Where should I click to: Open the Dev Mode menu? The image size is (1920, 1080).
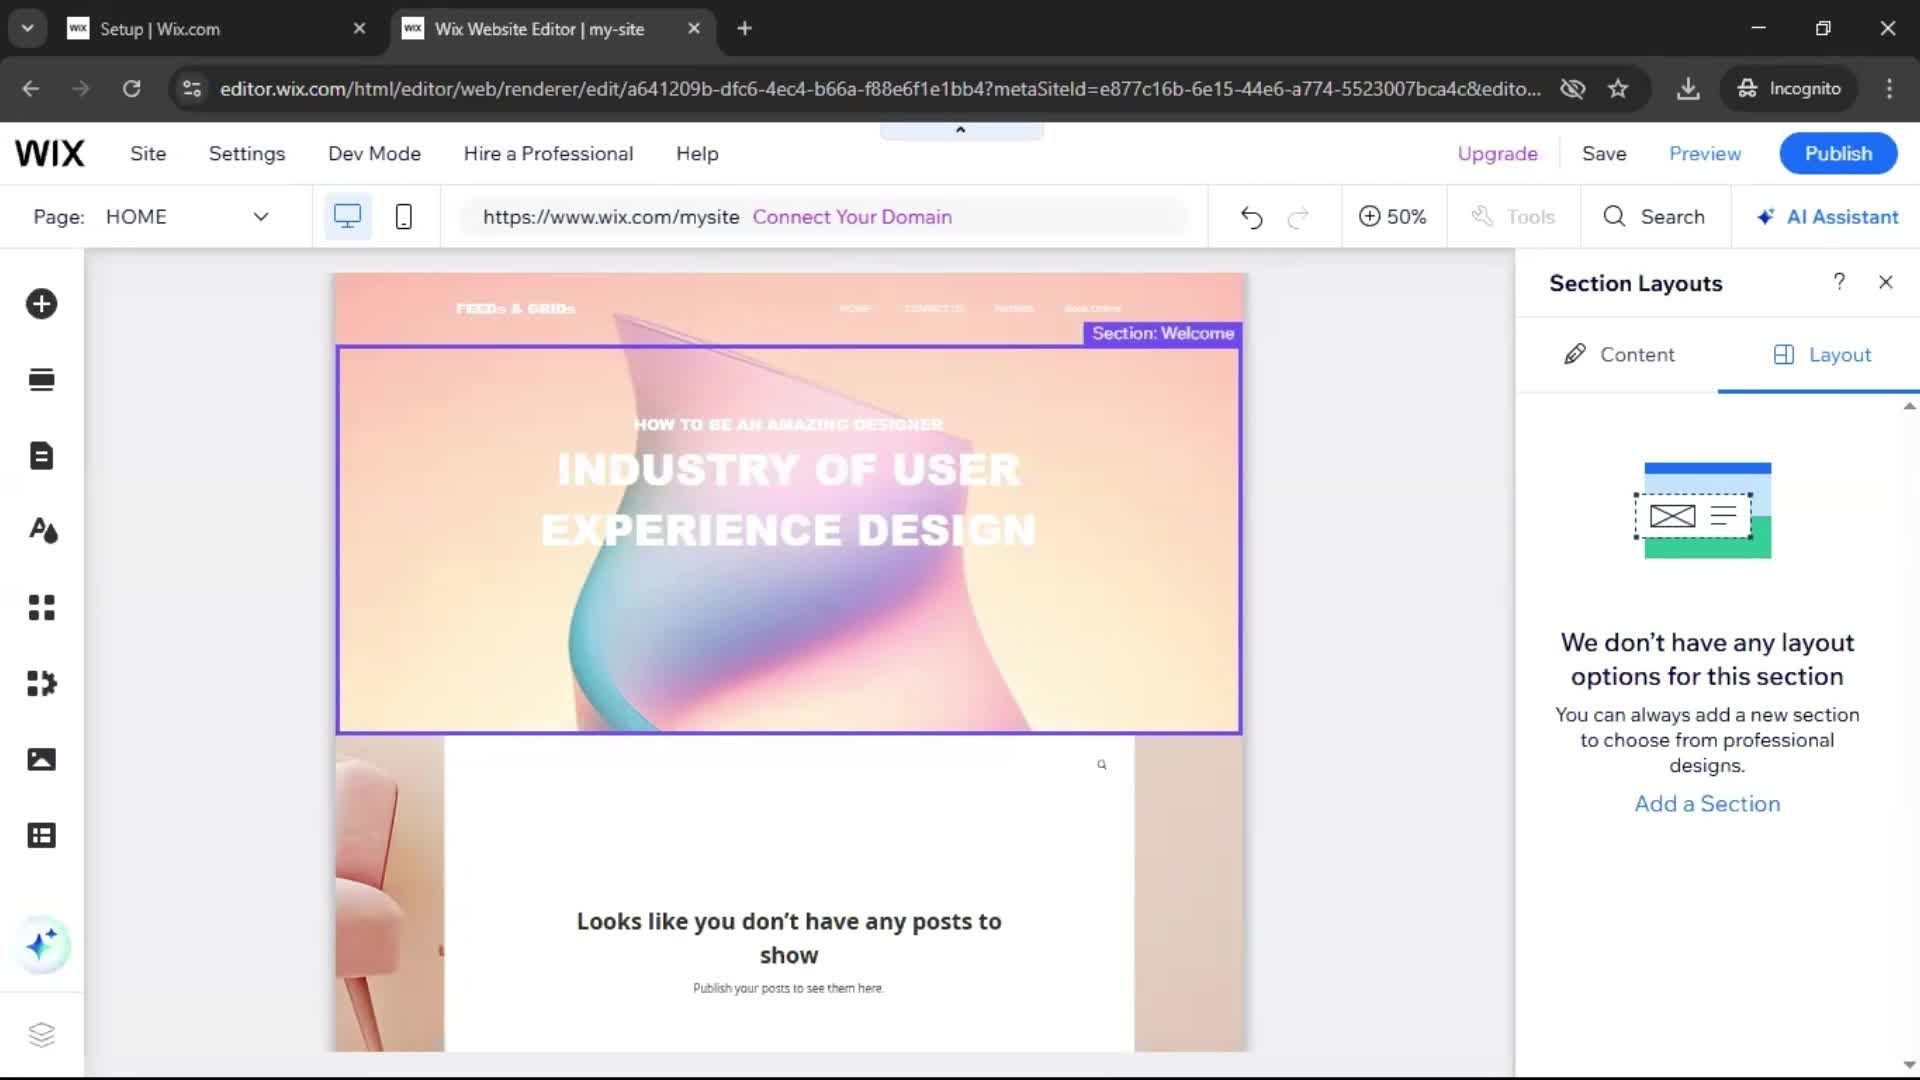374,154
